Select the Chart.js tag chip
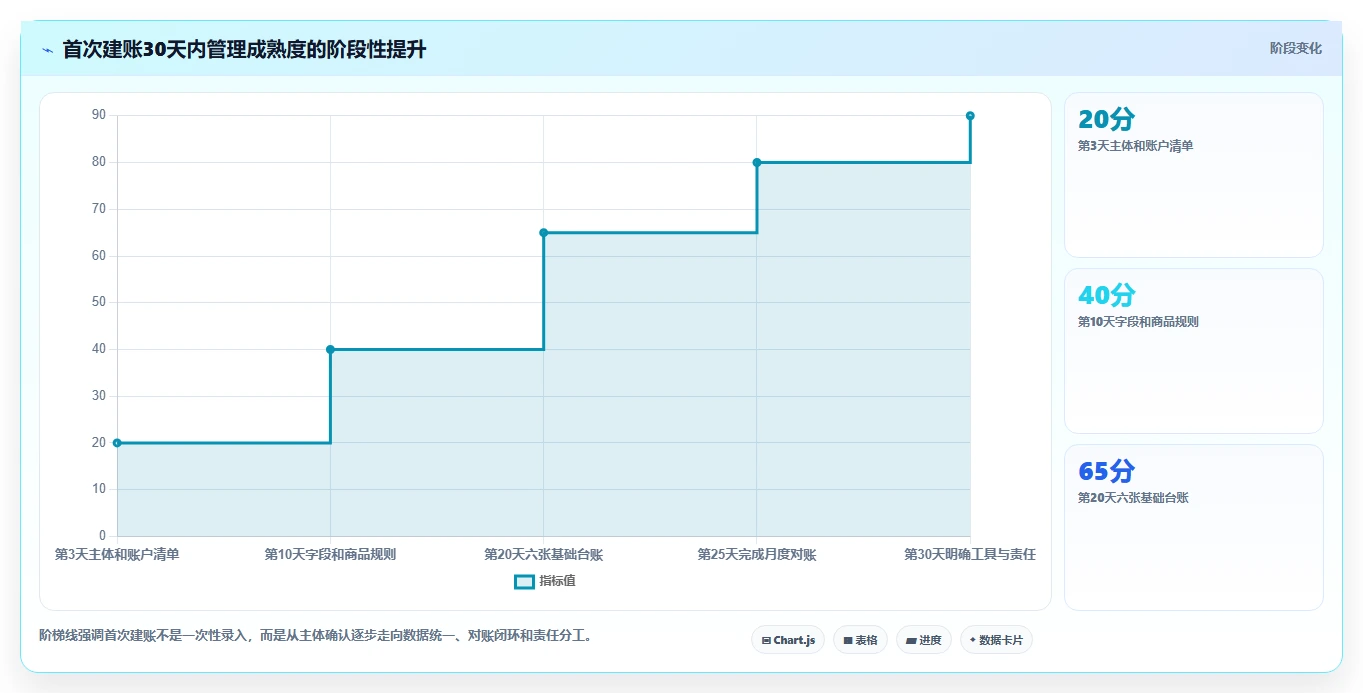Viewport: 1363px width, 693px height. pos(788,640)
